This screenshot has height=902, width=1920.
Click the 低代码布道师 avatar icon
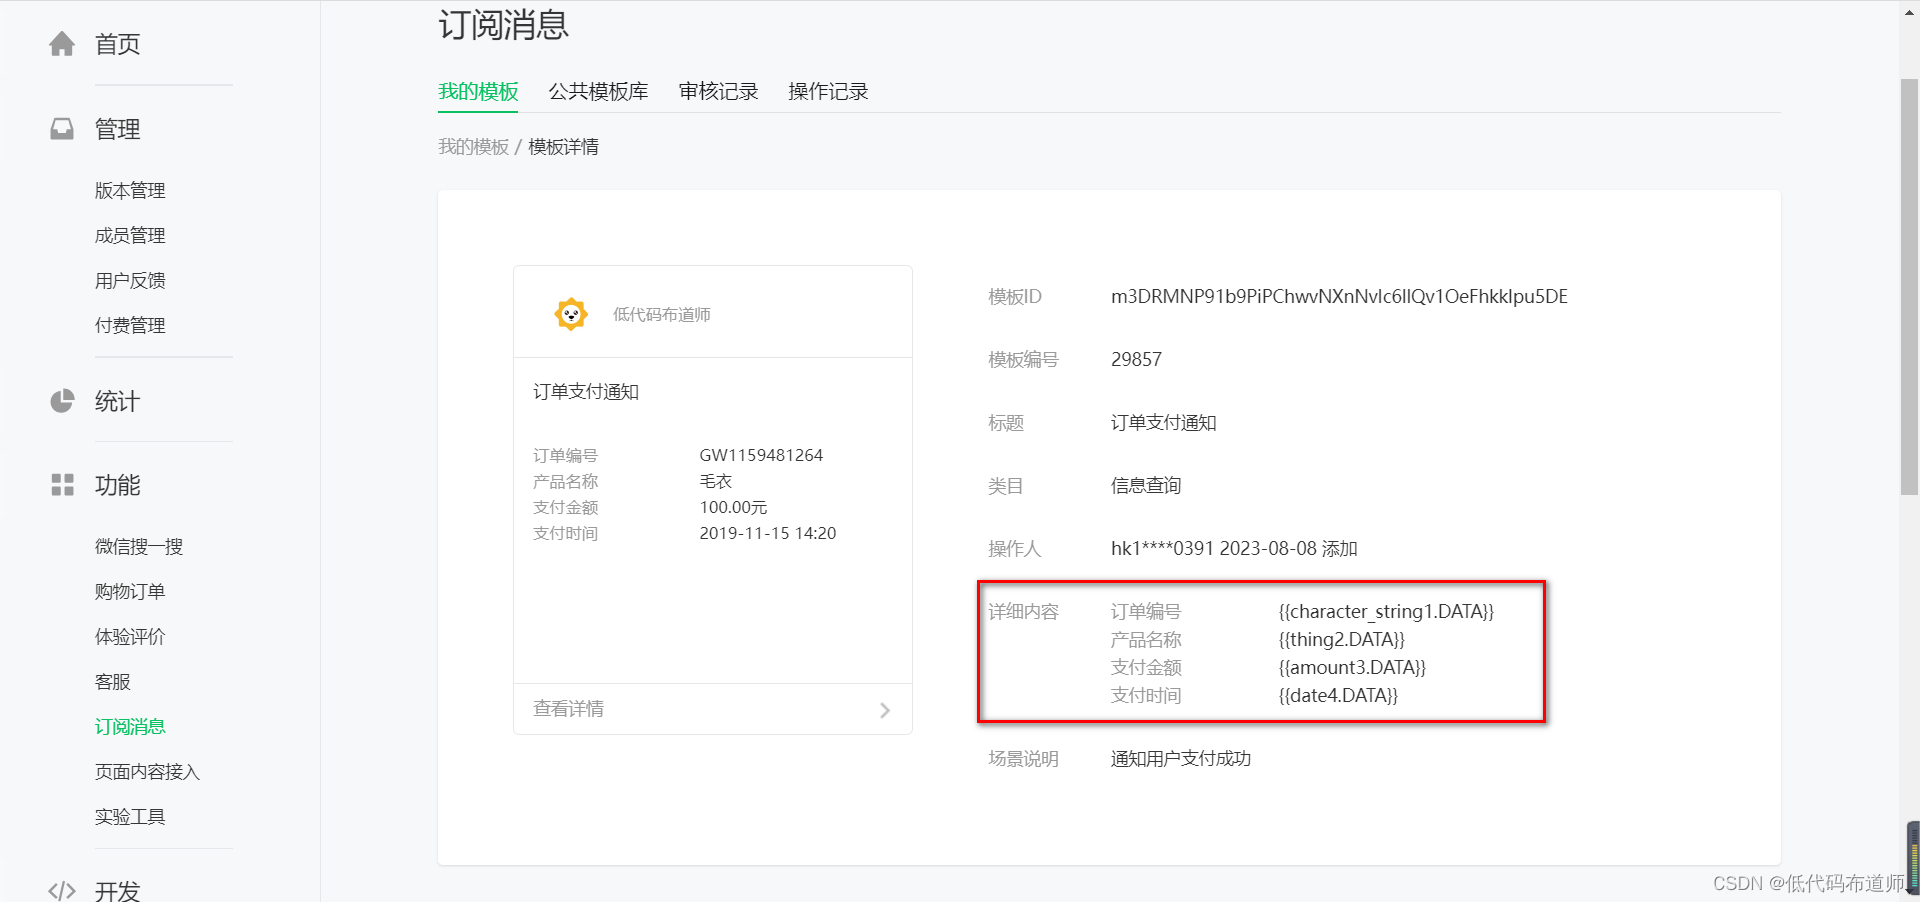[571, 314]
